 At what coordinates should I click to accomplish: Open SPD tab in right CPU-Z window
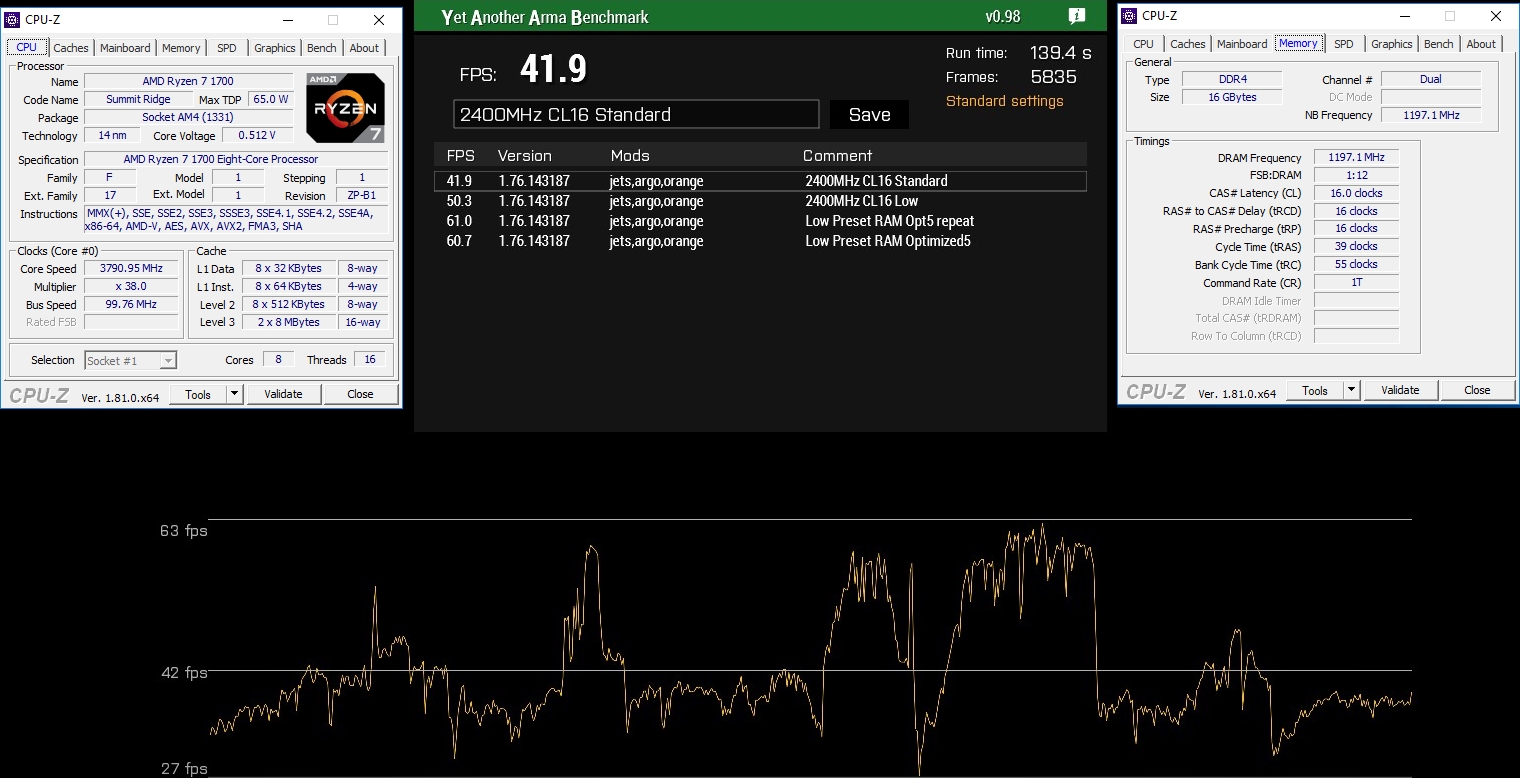1344,44
